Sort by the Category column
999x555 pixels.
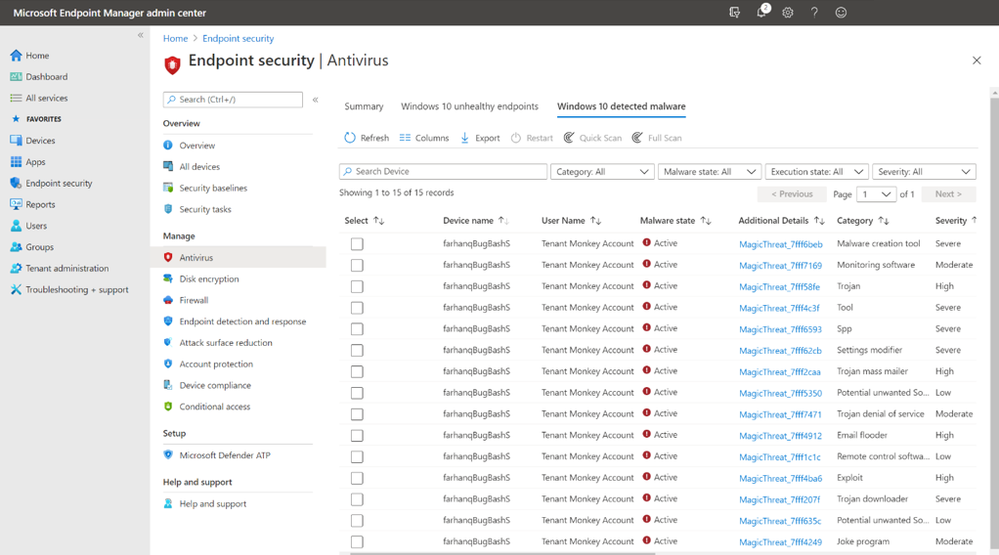pyautogui.click(x=863, y=220)
